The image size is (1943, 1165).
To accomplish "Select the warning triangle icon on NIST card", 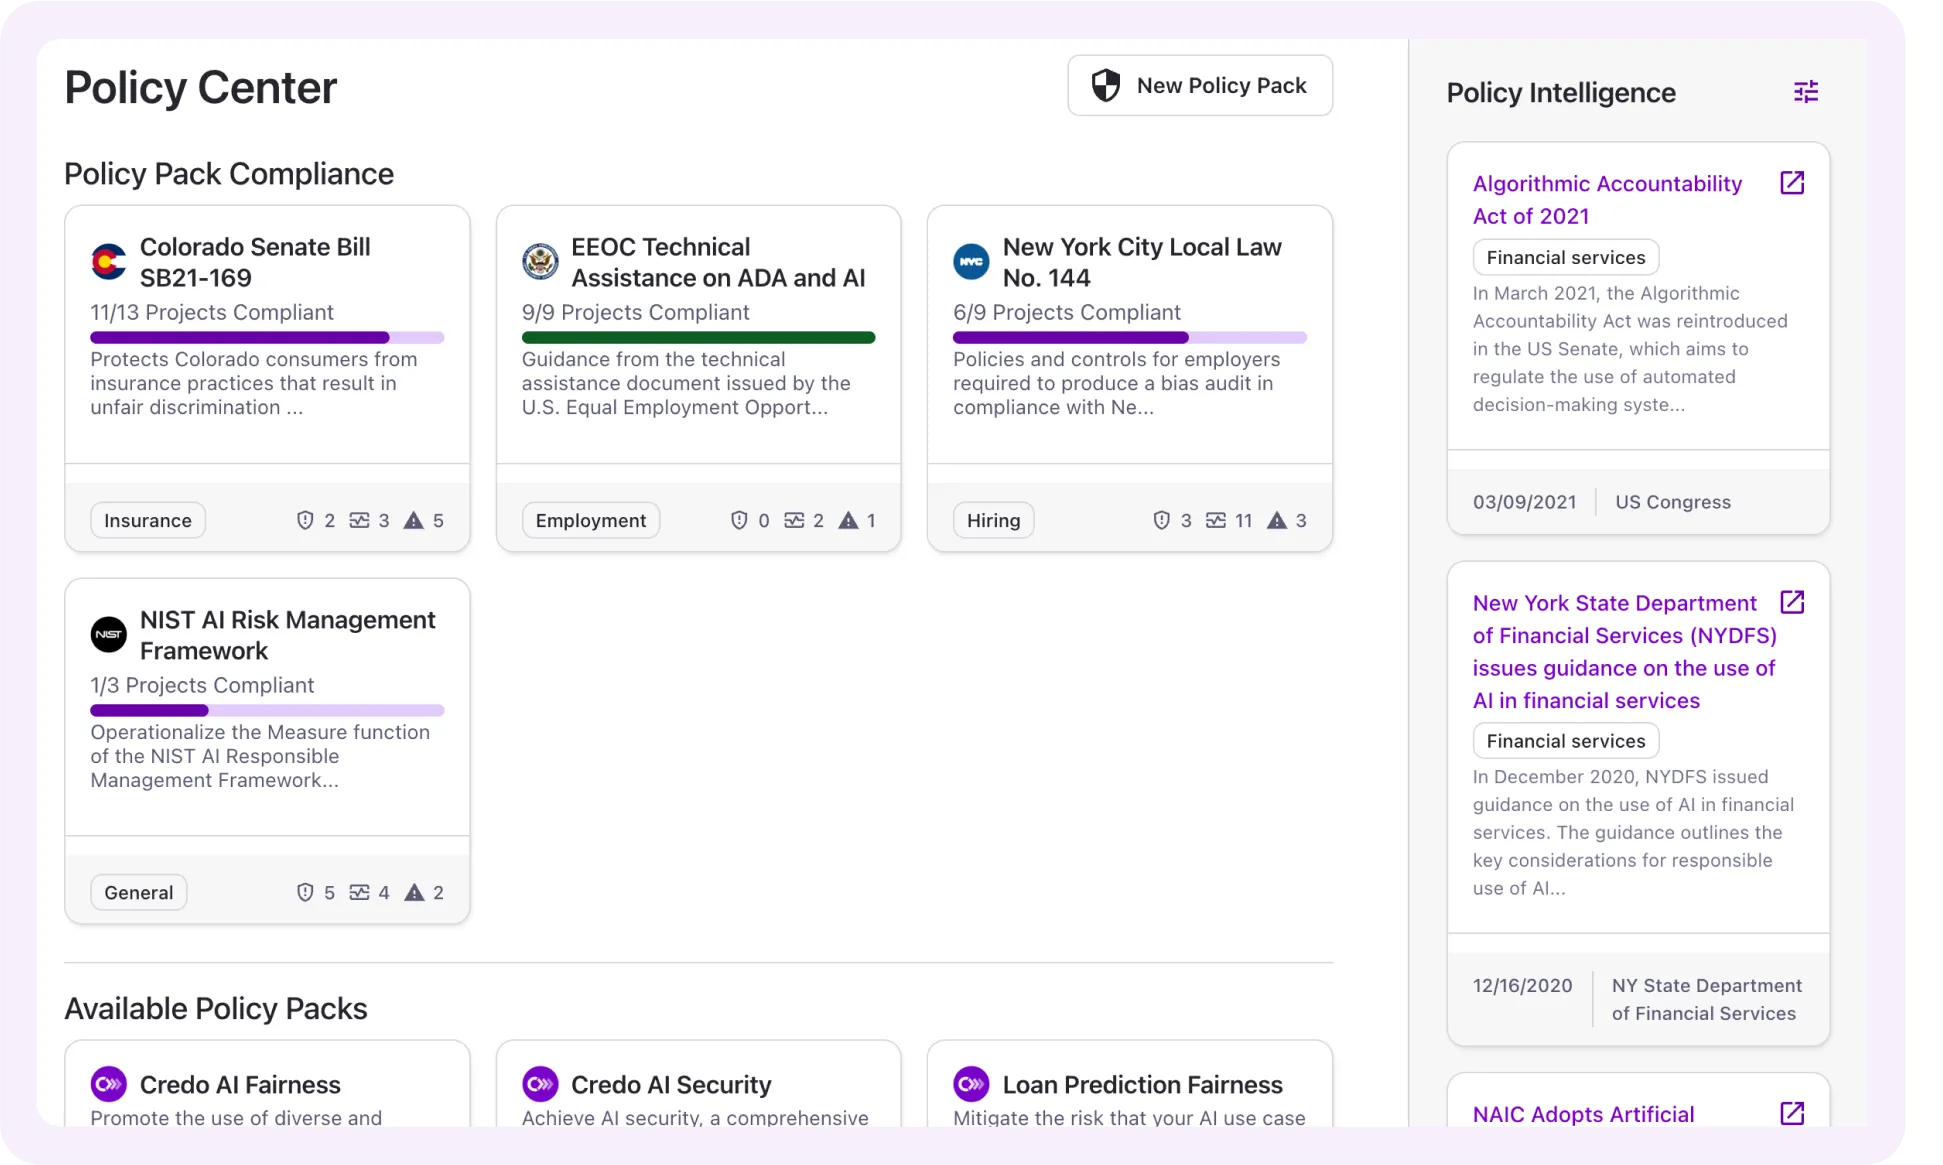I will (413, 892).
